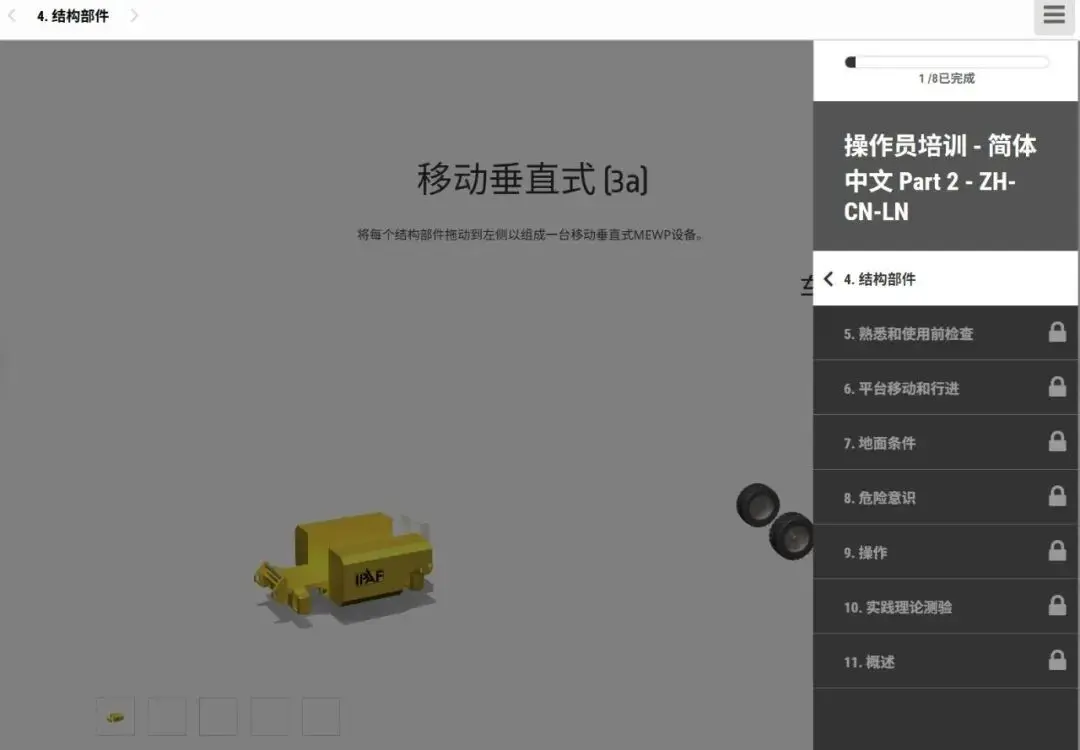Collapse sidebar with back chevron beside 4. 结构部件
Viewport: 1080px width, 750px height.
click(x=829, y=279)
